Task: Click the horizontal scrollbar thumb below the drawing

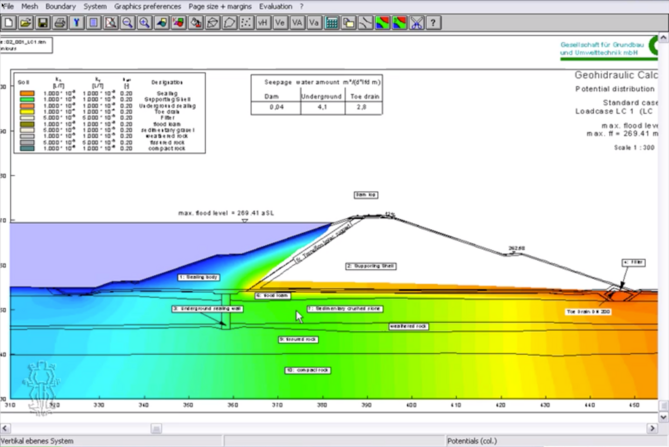Action: coord(155,428)
